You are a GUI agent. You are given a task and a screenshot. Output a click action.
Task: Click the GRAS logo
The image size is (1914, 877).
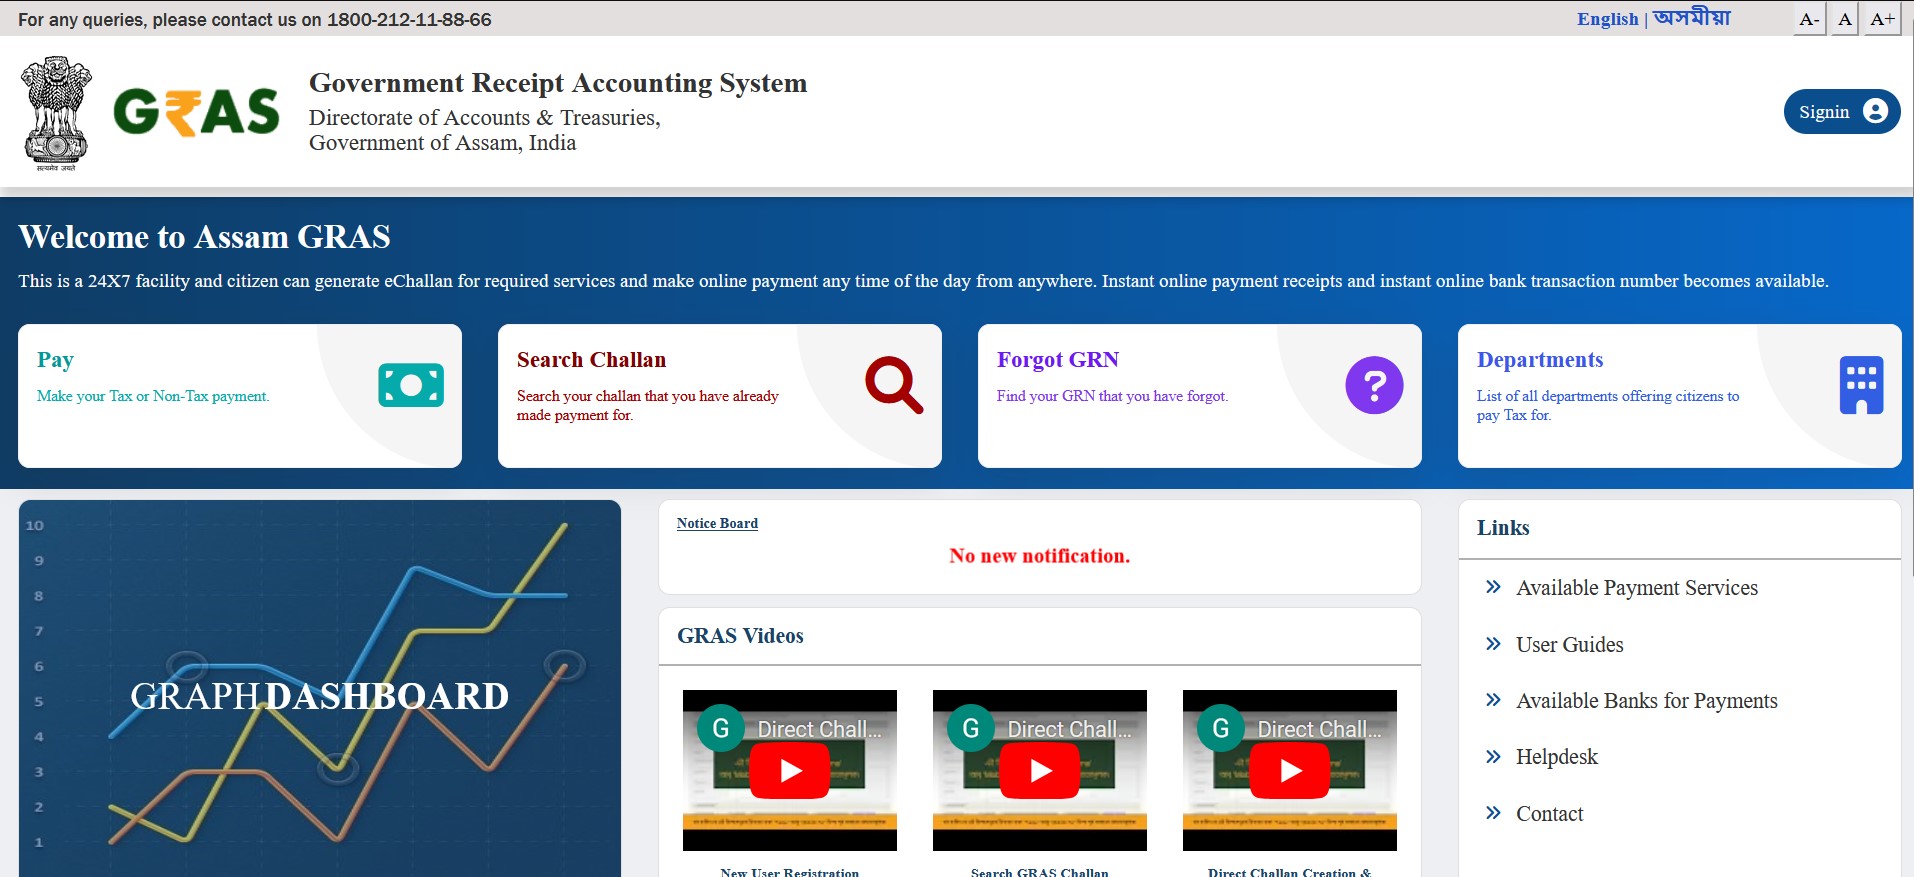coord(196,112)
